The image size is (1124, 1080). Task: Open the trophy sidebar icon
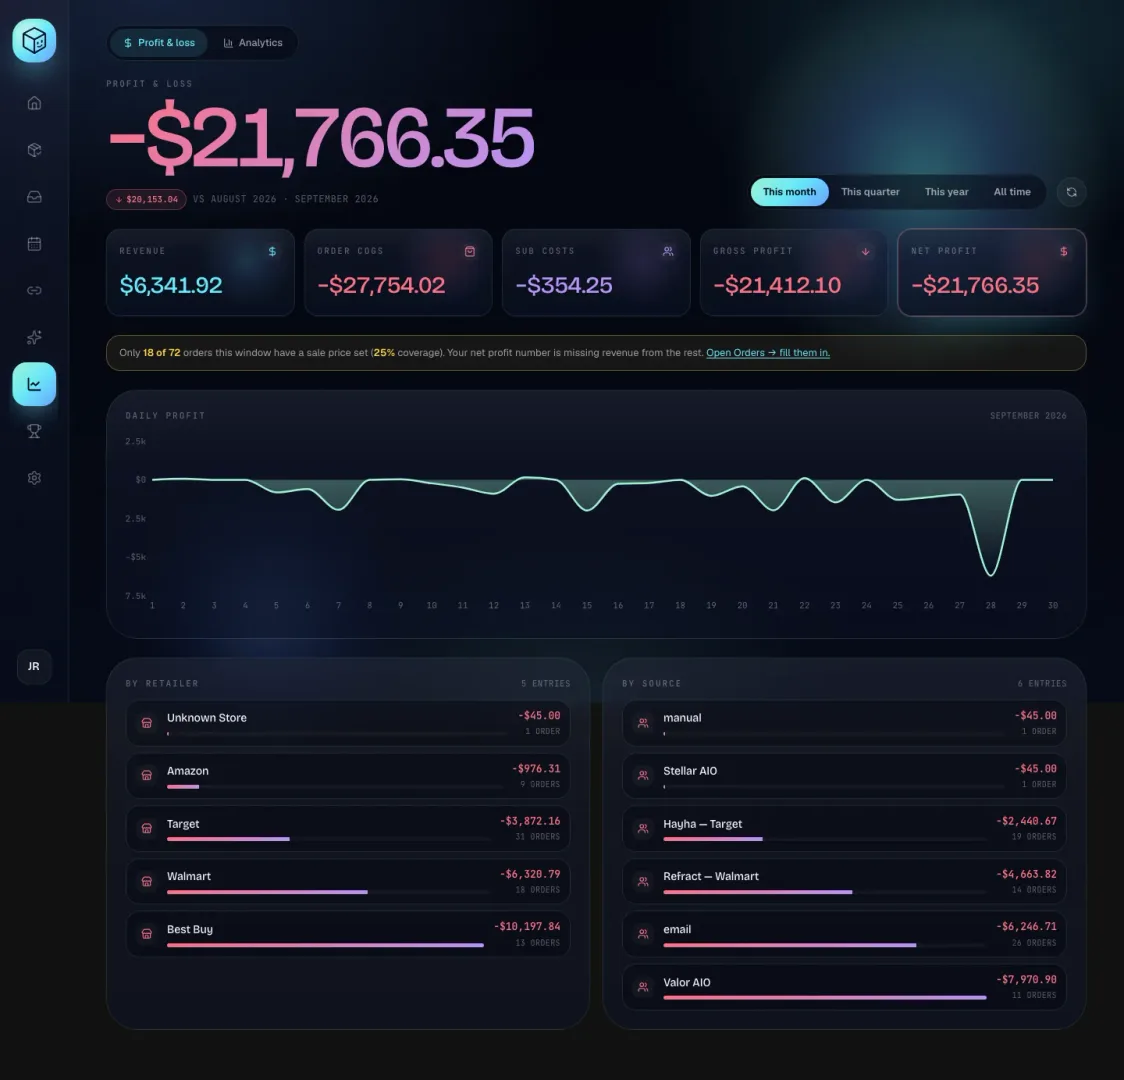(x=34, y=431)
